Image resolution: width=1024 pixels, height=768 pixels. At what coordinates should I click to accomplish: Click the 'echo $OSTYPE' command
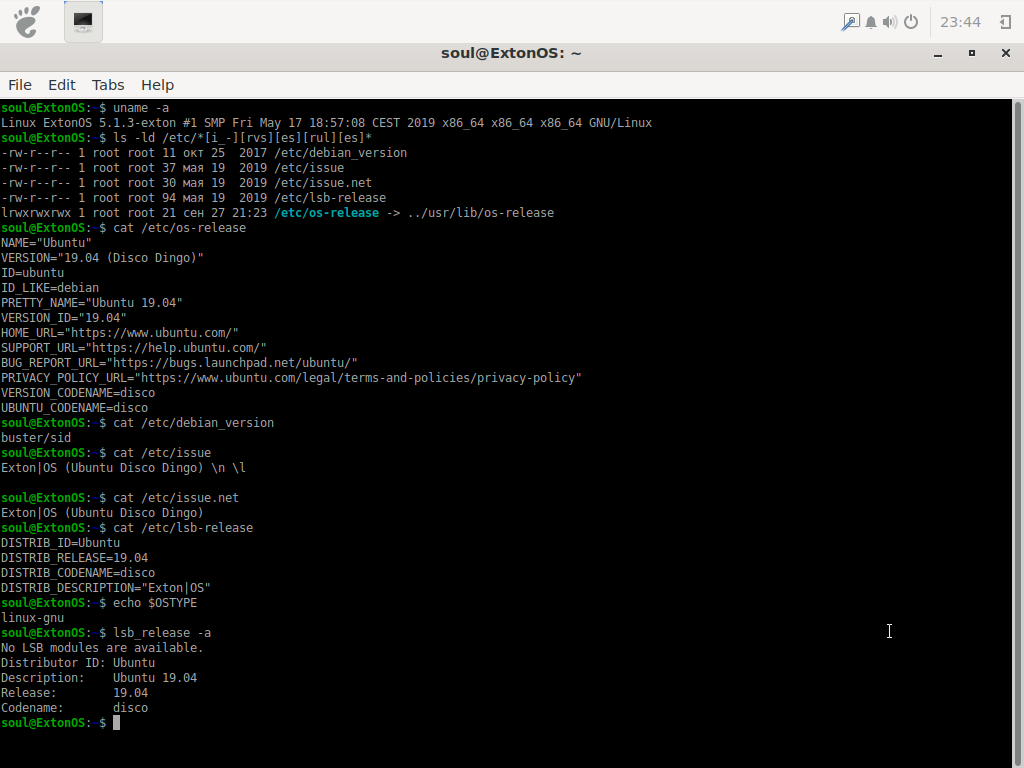[x=155, y=603]
